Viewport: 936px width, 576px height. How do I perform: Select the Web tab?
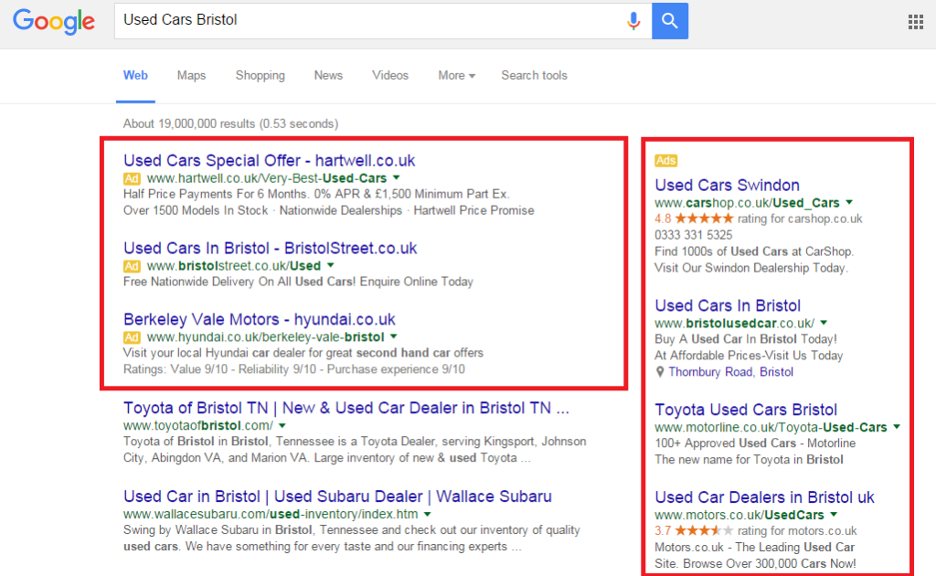pyautogui.click(x=136, y=75)
